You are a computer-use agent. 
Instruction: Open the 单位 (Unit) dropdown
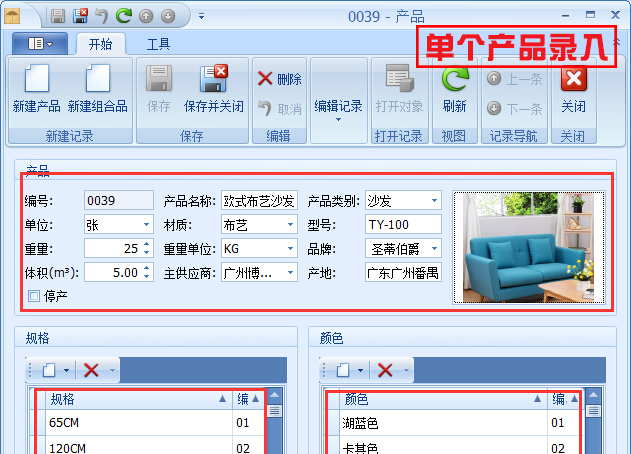point(146,224)
